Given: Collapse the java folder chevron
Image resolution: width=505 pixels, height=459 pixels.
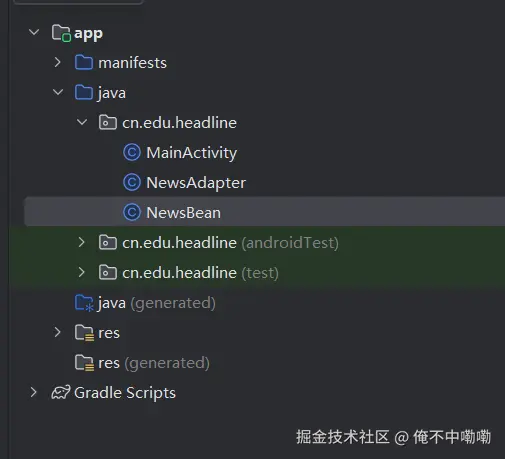Looking at the screenshot, I should tap(58, 92).
